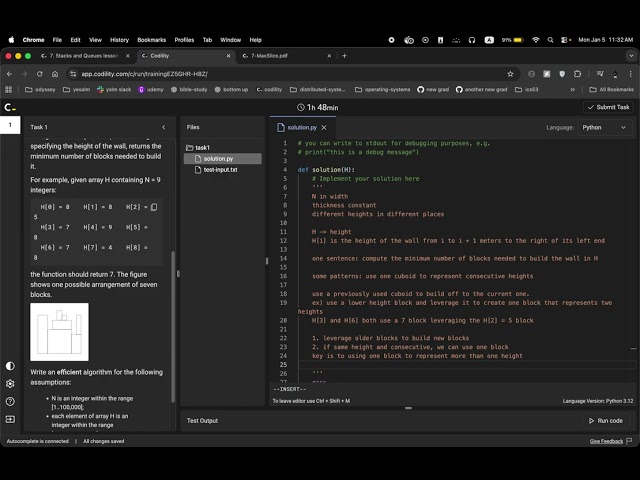Open another new grad GitHub bookmark
This screenshot has width=640, height=480.
coord(482,89)
